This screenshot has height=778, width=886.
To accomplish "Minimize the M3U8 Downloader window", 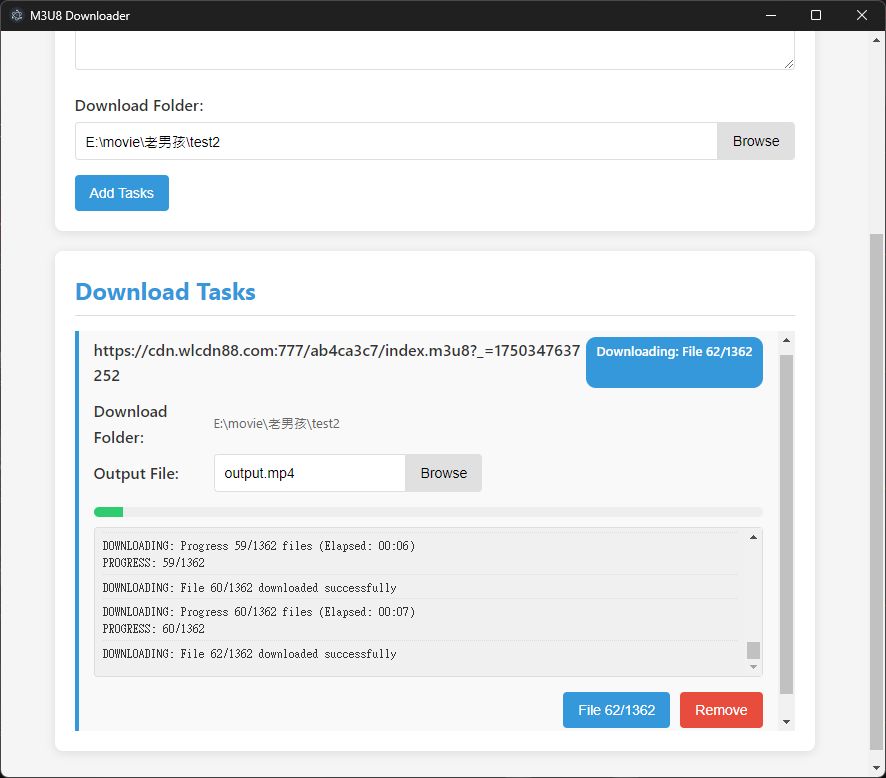I will point(771,15).
